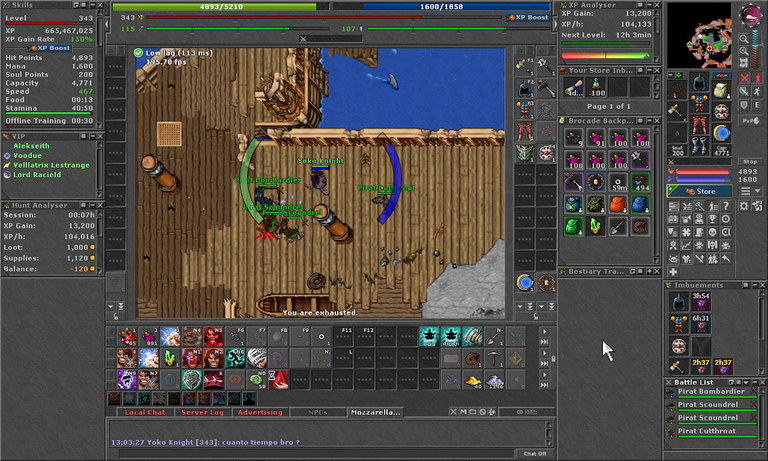
Task: Select the helmet equipment slot
Action: [699, 82]
